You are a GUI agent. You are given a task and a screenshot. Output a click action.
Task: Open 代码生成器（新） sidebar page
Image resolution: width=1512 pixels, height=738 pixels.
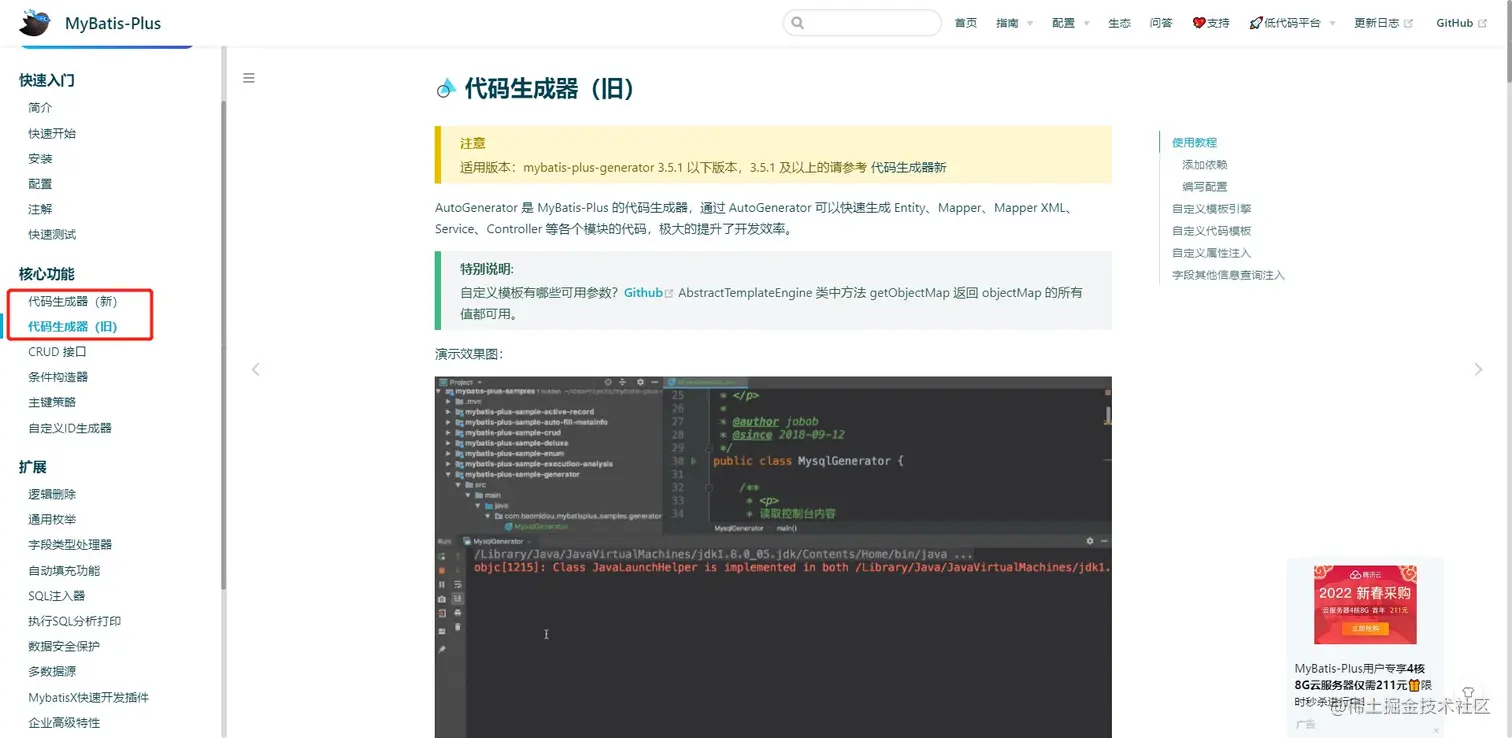[73, 301]
